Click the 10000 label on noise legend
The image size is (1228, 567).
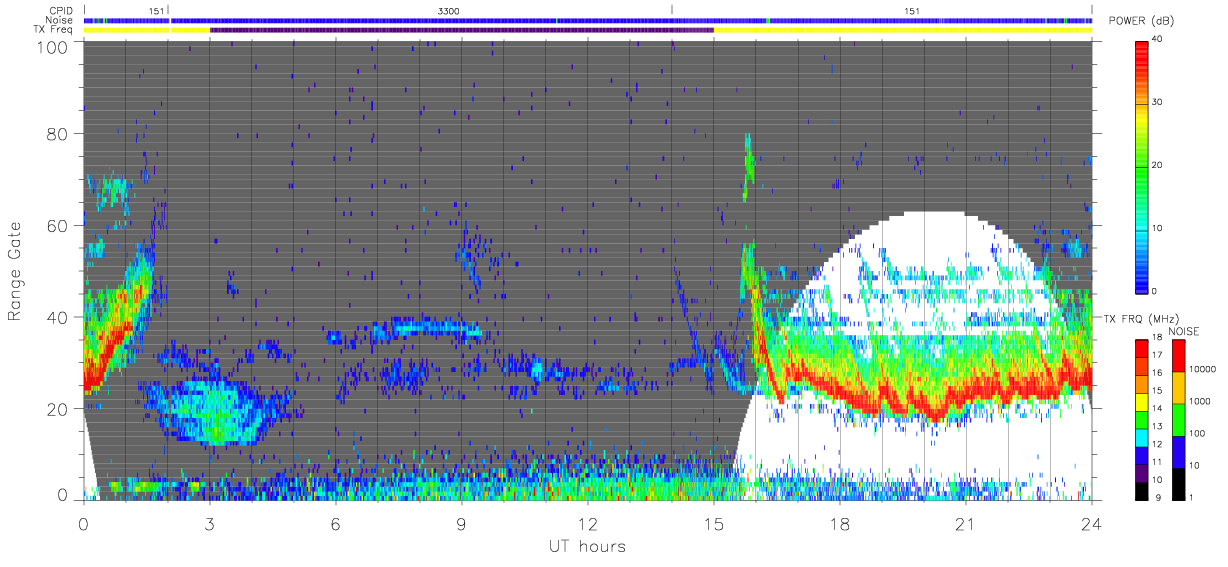point(1203,369)
